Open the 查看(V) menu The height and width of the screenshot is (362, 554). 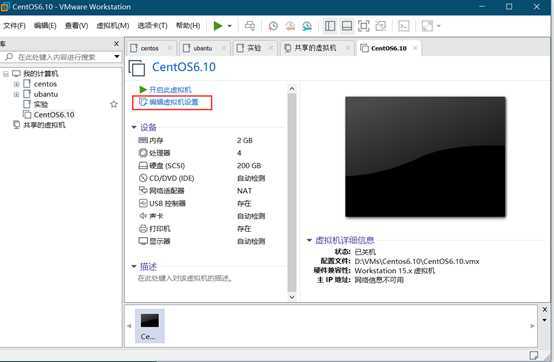[x=76, y=26]
